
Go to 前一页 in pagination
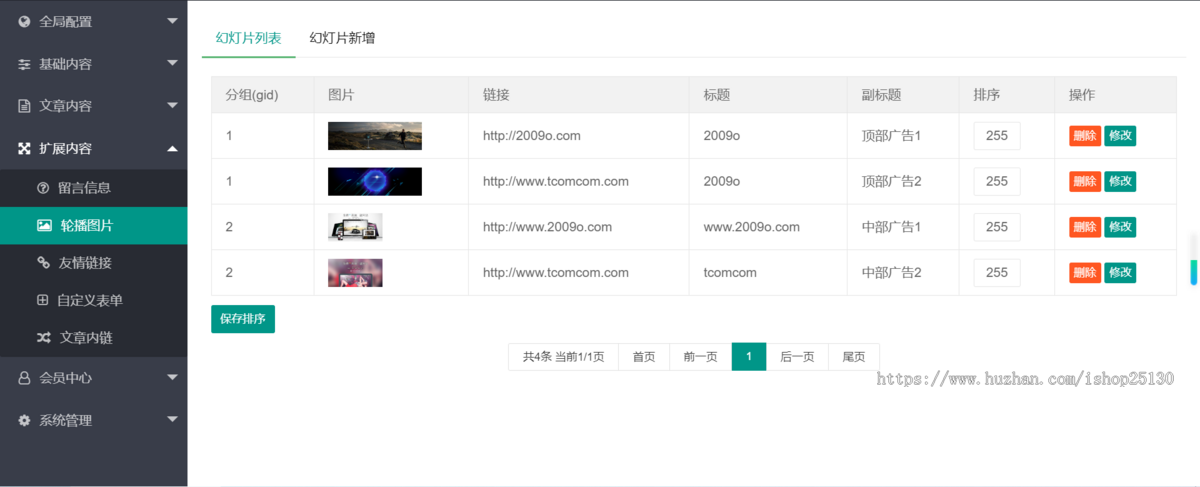(700, 357)
